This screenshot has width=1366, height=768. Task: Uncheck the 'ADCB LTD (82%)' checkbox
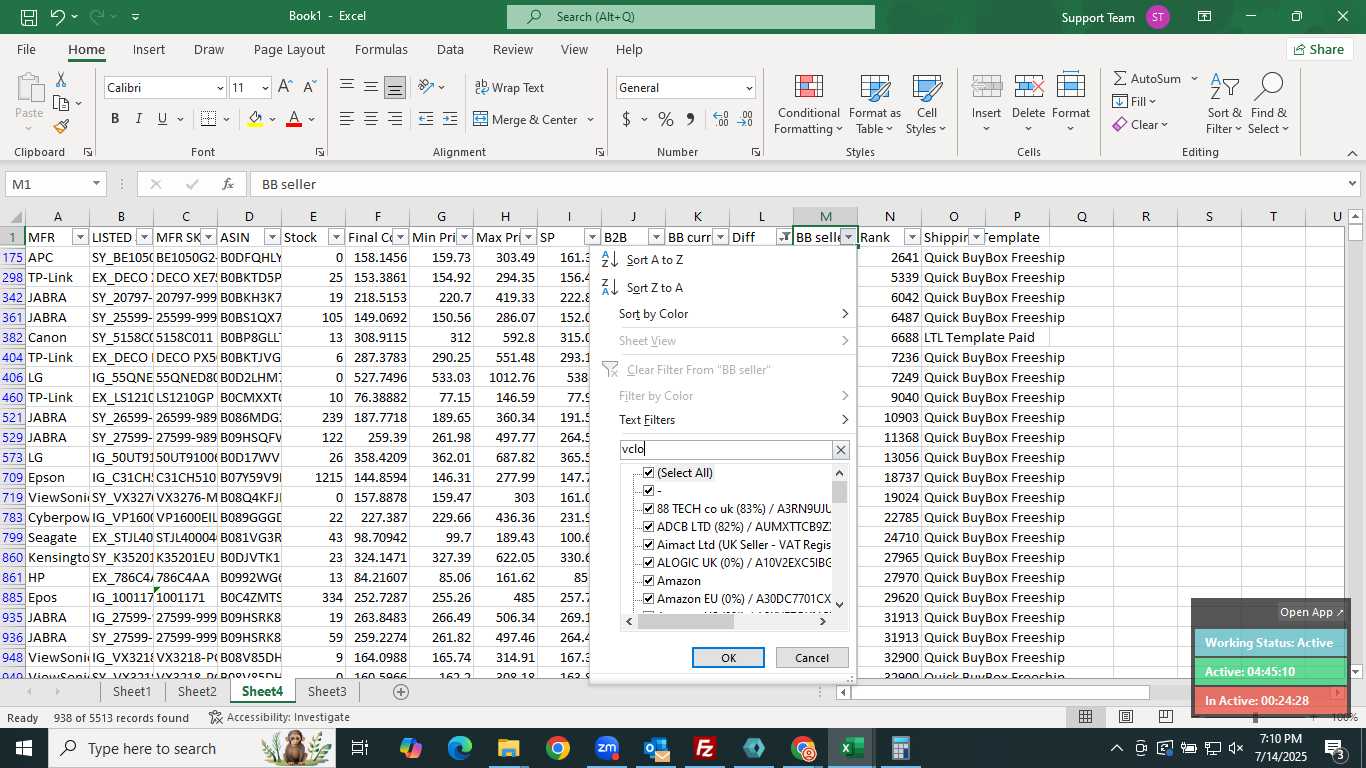(x=648, y=527)
